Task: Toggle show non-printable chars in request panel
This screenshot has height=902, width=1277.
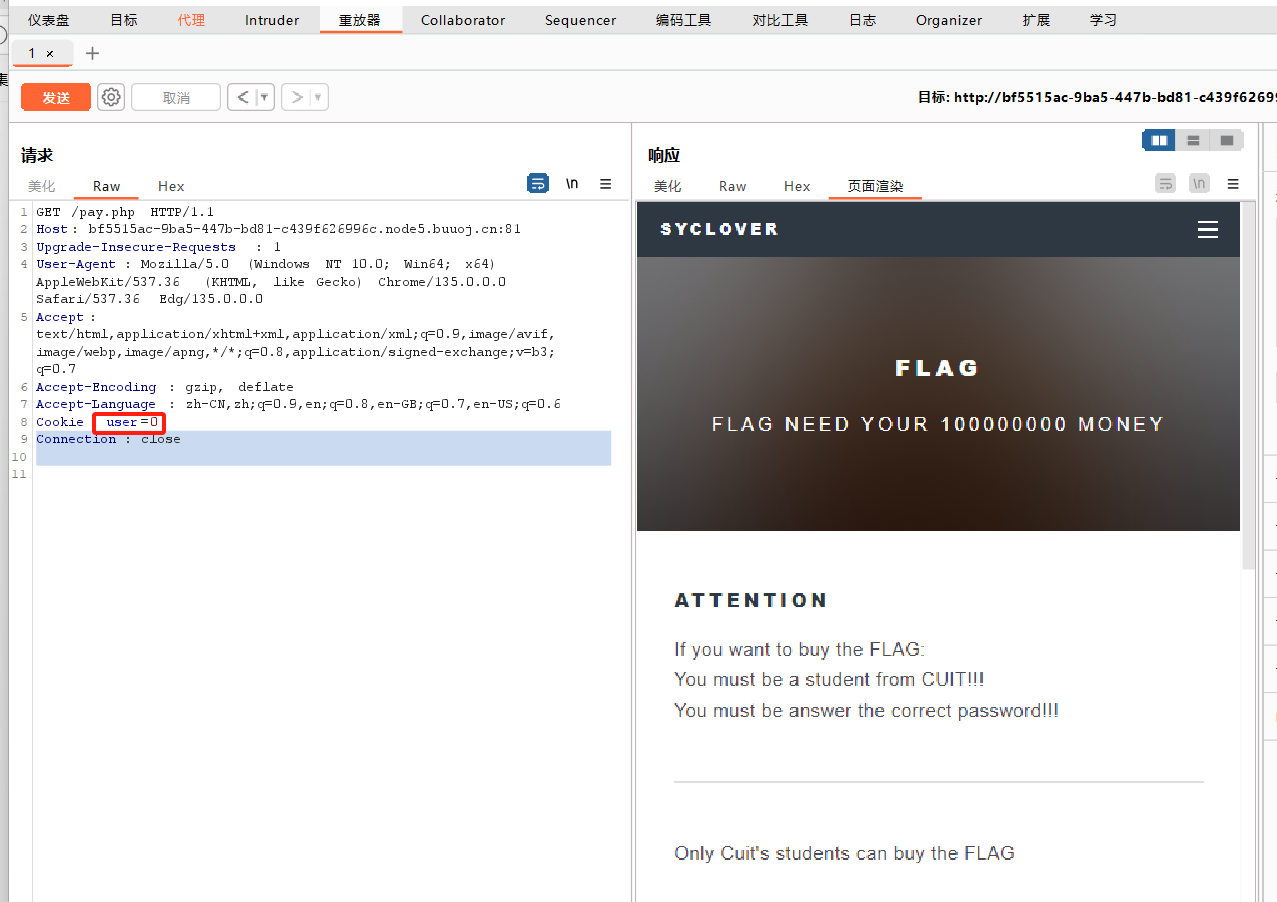Action: [x=572, y=183]
